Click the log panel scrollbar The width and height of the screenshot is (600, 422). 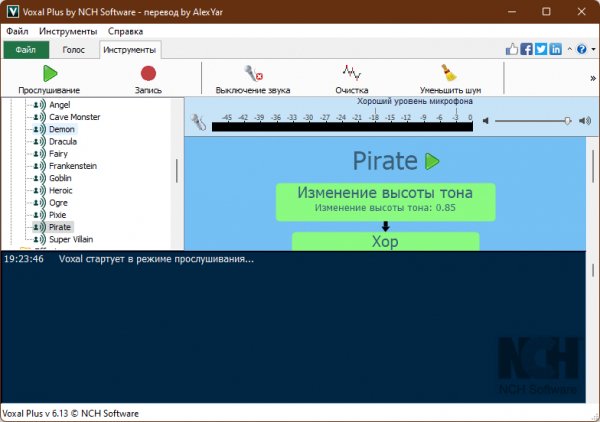click(593, 270)
